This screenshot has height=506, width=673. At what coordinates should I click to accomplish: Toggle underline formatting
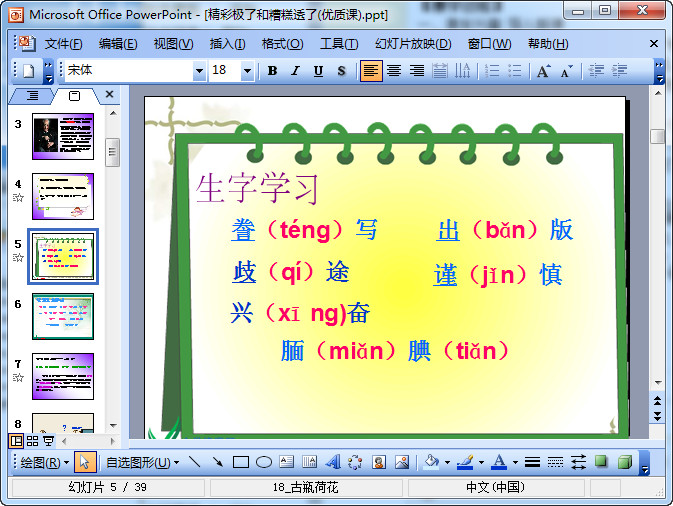tap(318, 71)
